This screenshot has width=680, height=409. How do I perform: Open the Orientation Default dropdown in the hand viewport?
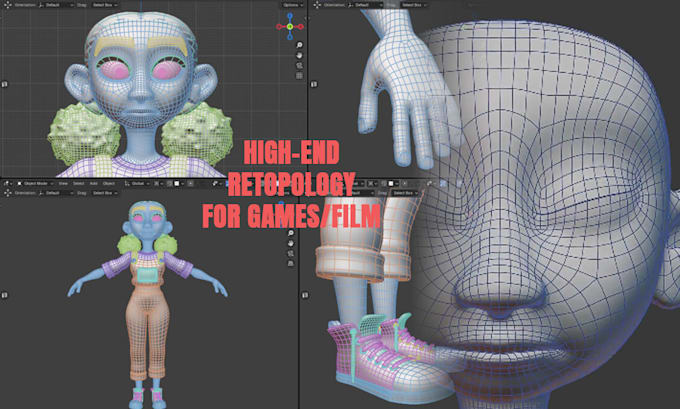(x=366, y=5)
